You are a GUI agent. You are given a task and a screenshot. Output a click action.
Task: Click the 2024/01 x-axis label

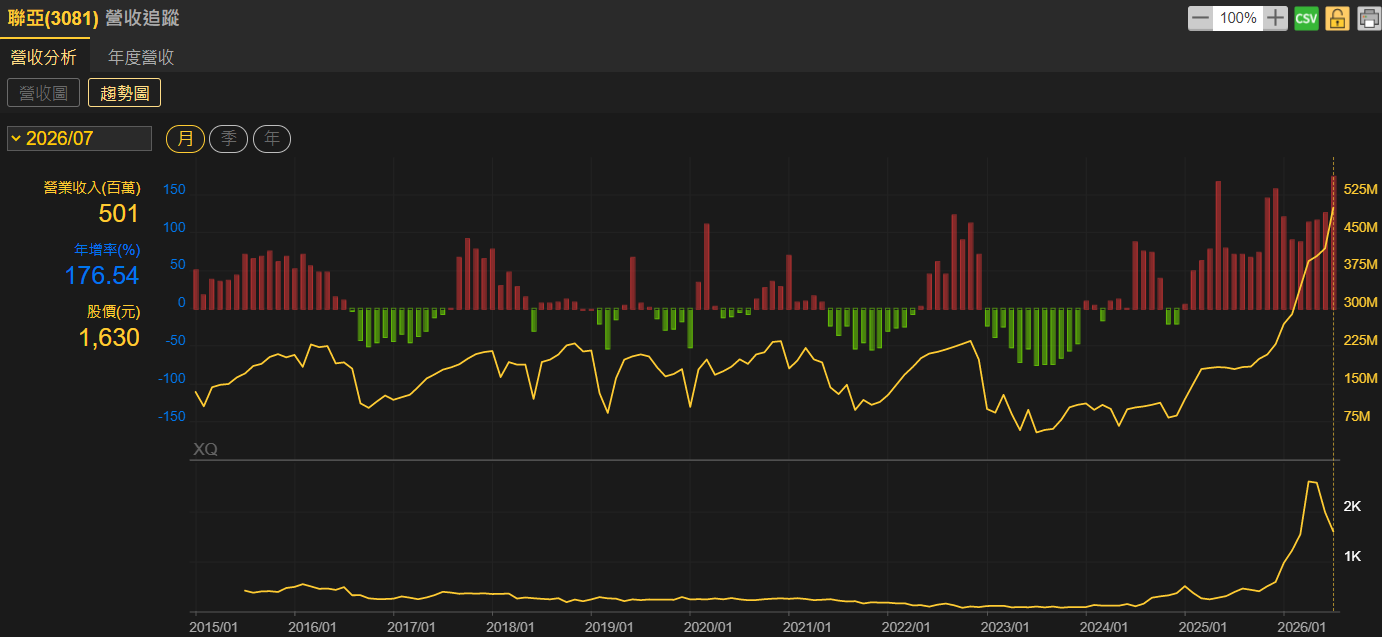[x=1104, y=626]
